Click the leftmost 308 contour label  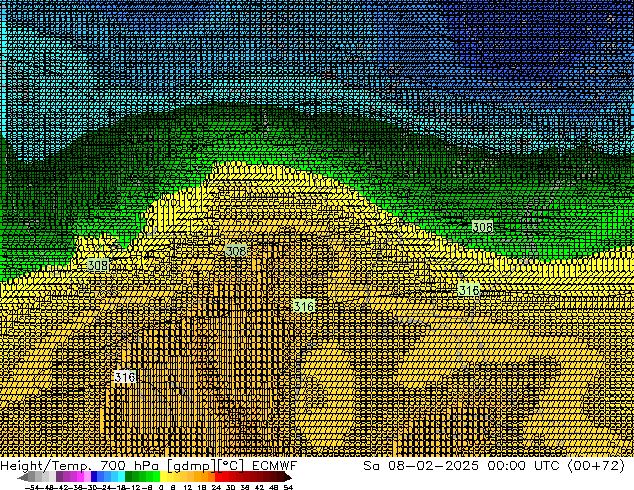98,265
